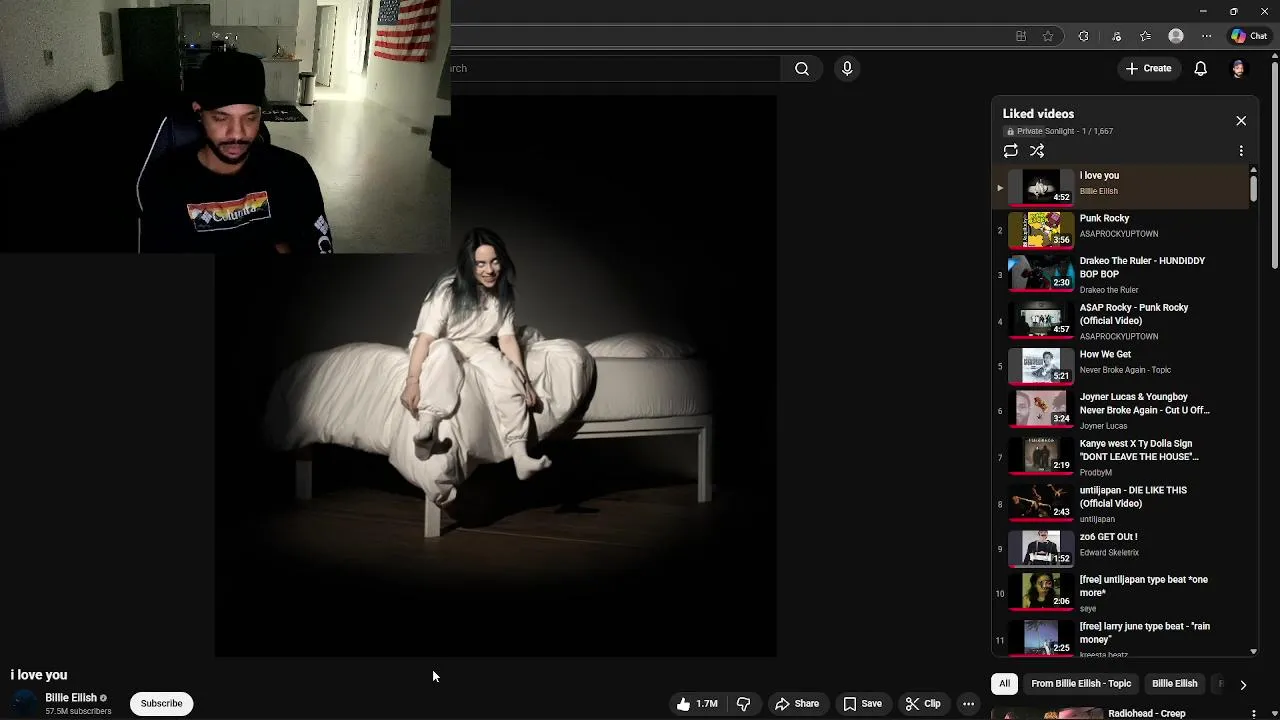
Task: Select 'From Billie Eilish - Topic' chip
Action: [1081, 684]
